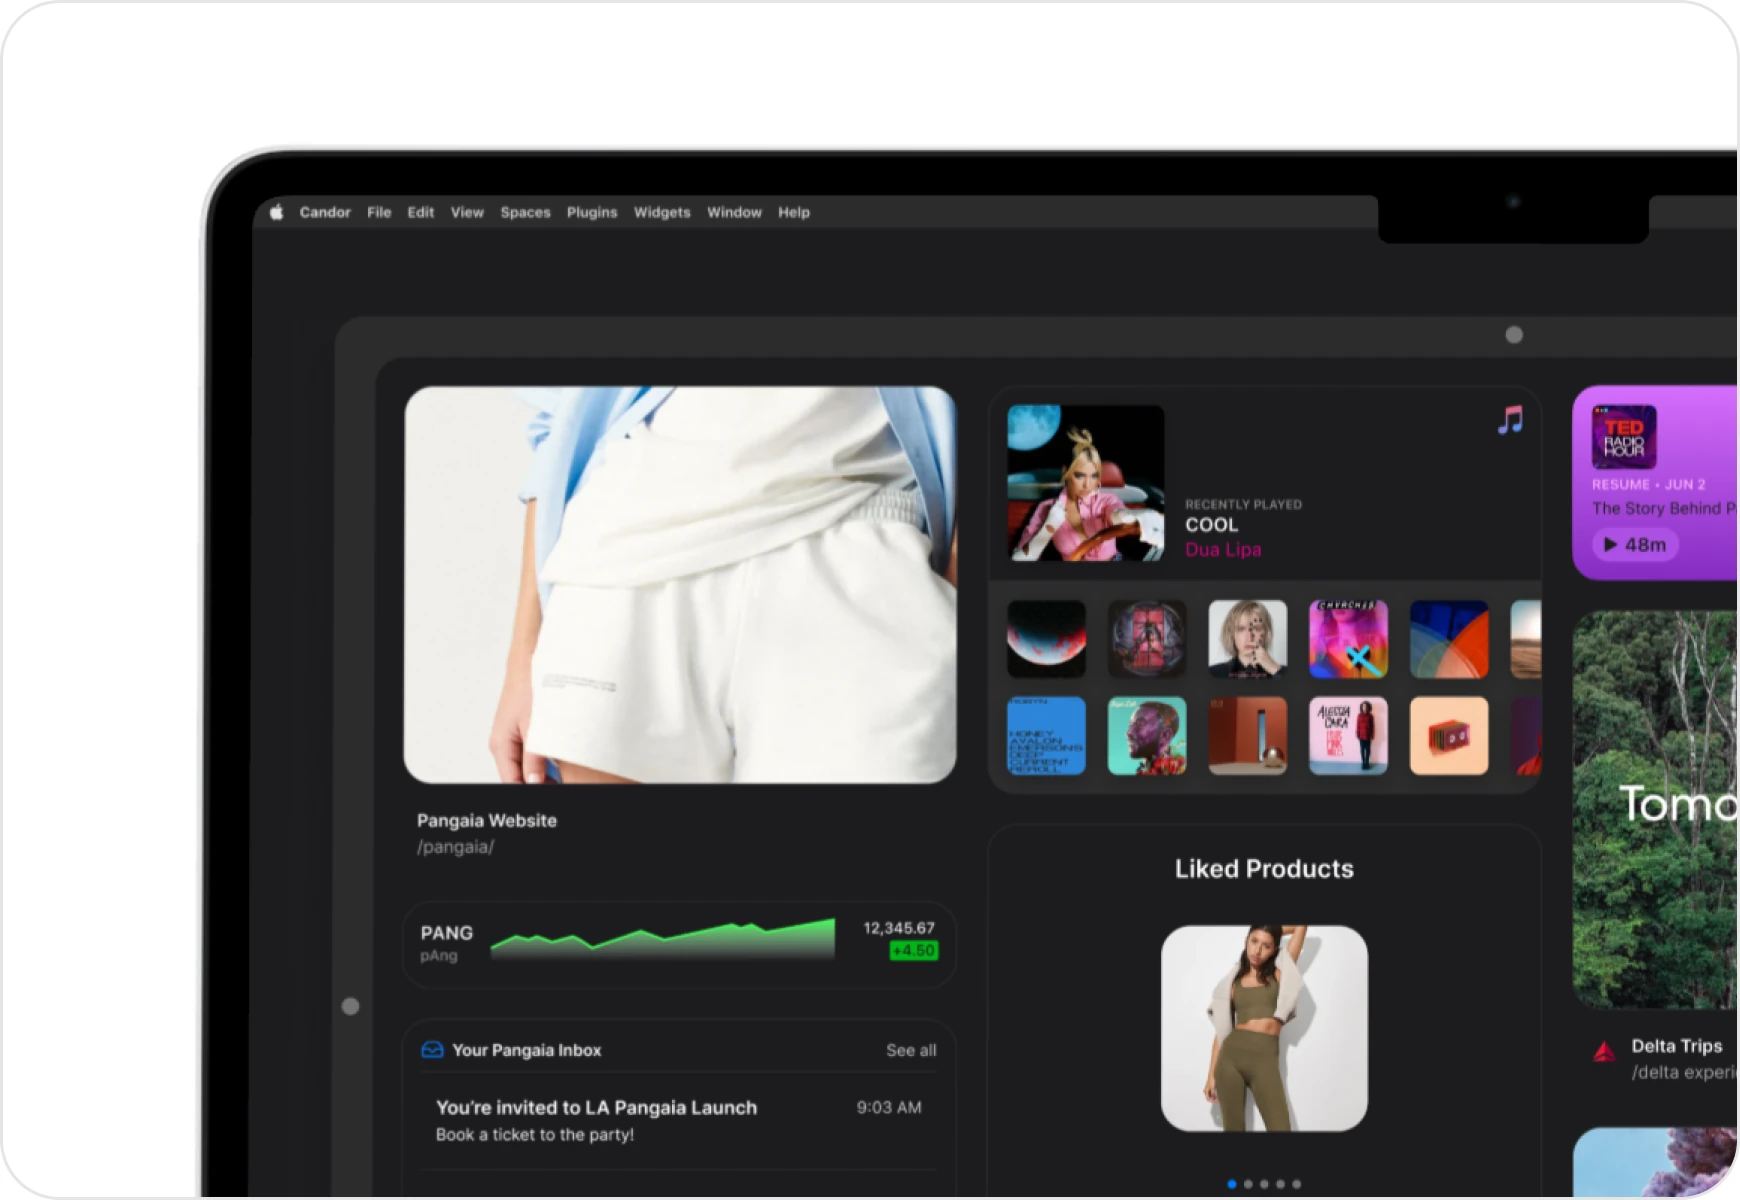The height and width of the screenshot is (1200, 1740).
Task: Resume the podcast with the 48m play button
Action: 1635,545
